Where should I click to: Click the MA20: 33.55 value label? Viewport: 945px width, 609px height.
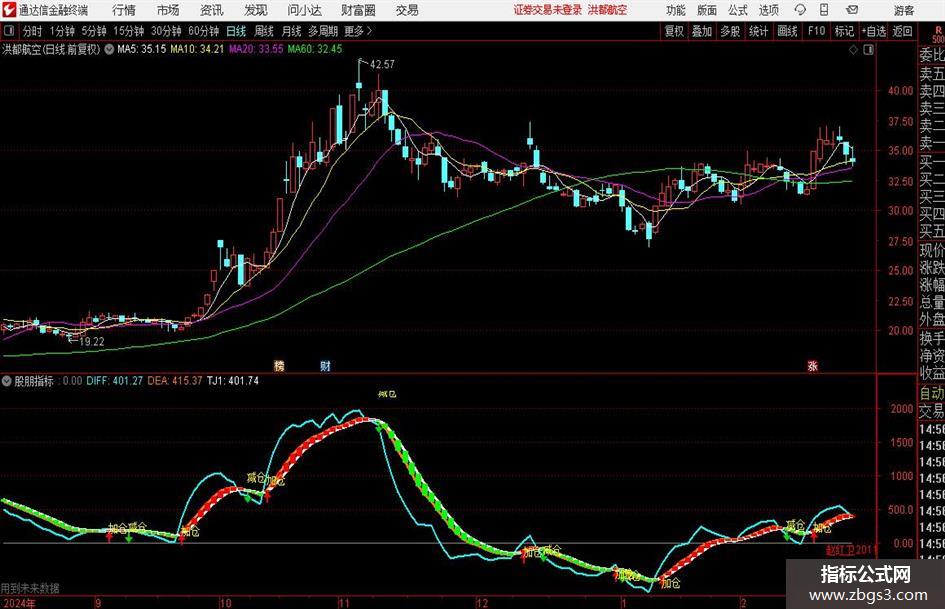point(256,49)
